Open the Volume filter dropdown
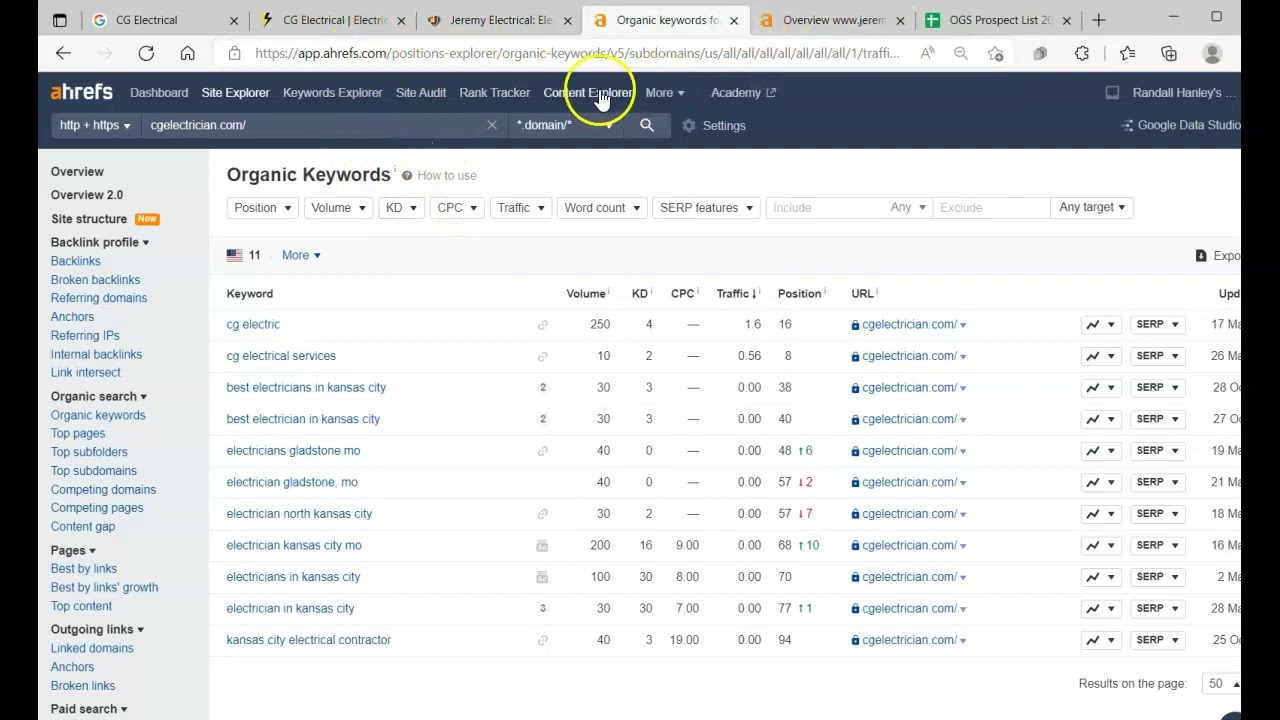The width and height of the screenshot is (1280, 720). pyautogui.click(x=337, y=207)
